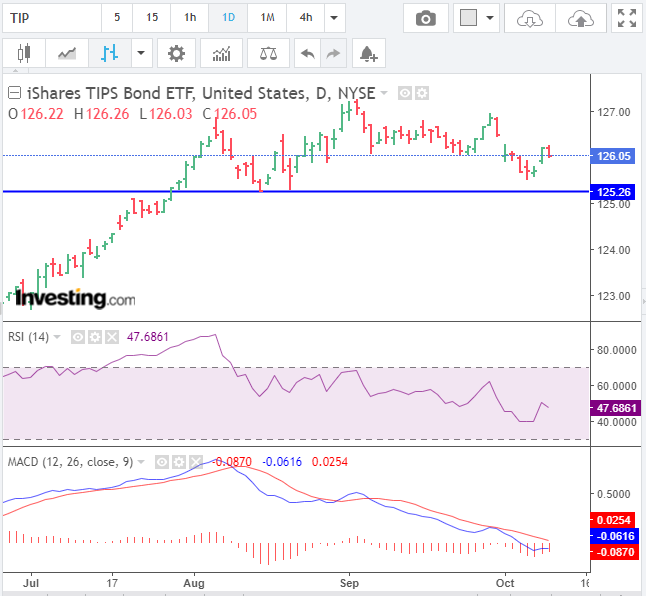This screenshot has width=646, height=596.
Task: Click the Sep date on time axis
Action: (x=349, y=583)
